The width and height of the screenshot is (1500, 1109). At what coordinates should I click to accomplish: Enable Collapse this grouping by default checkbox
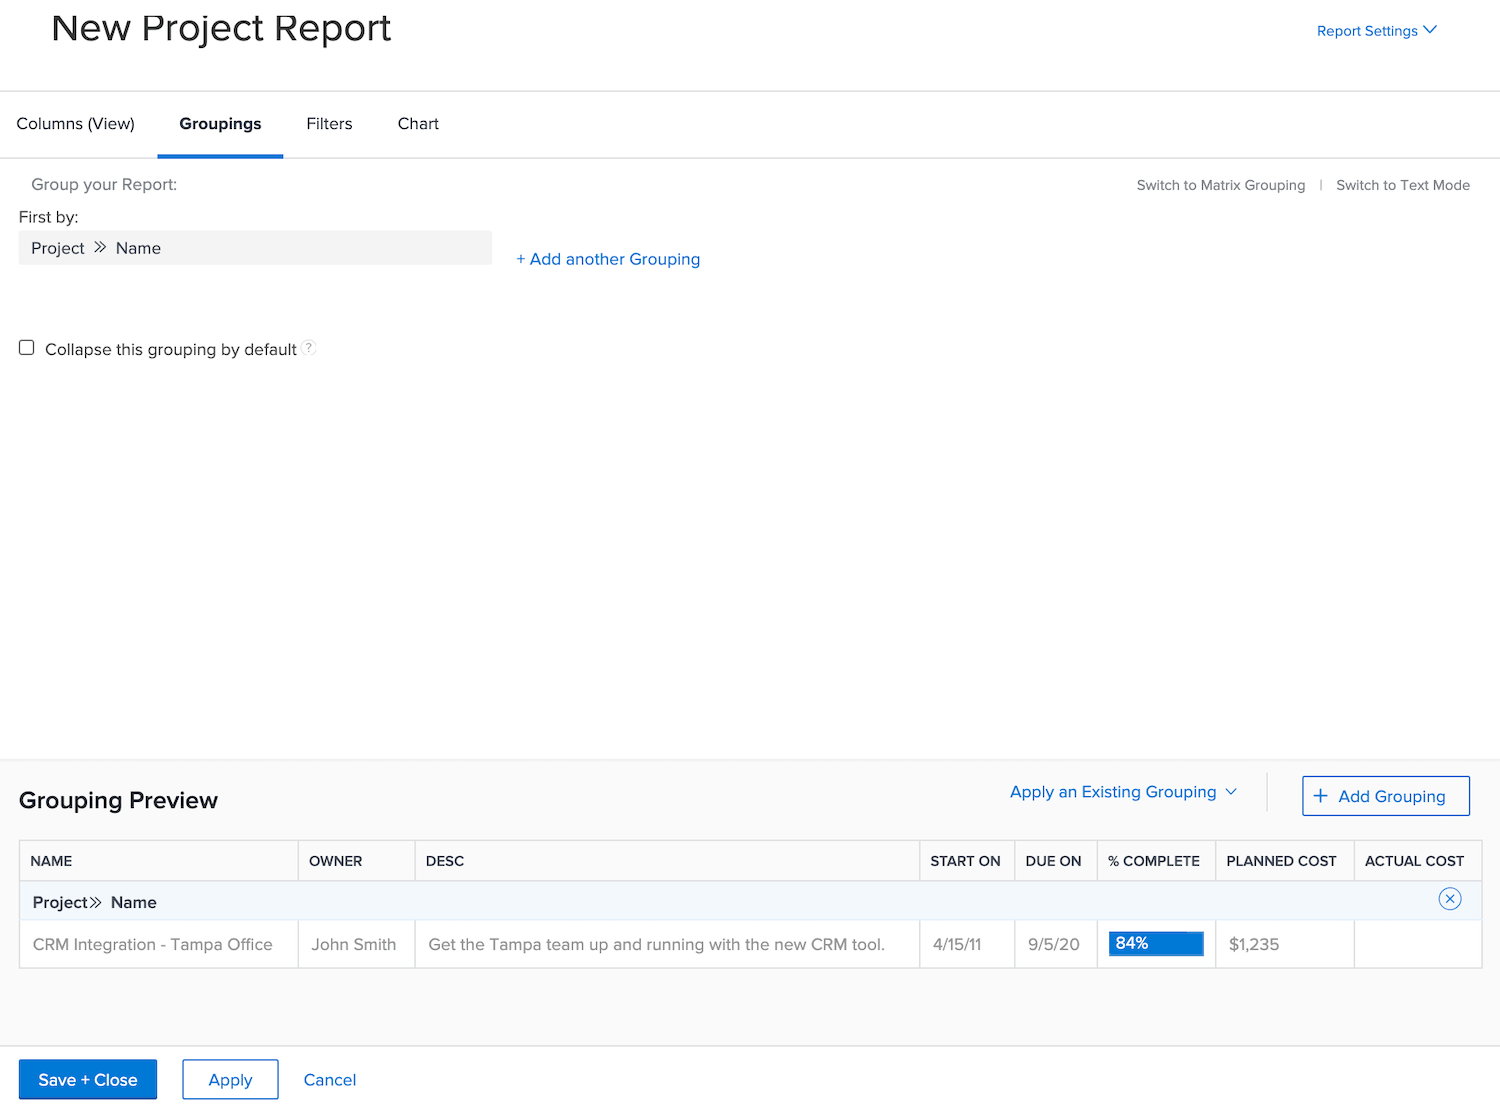click(x=27, y=348)
